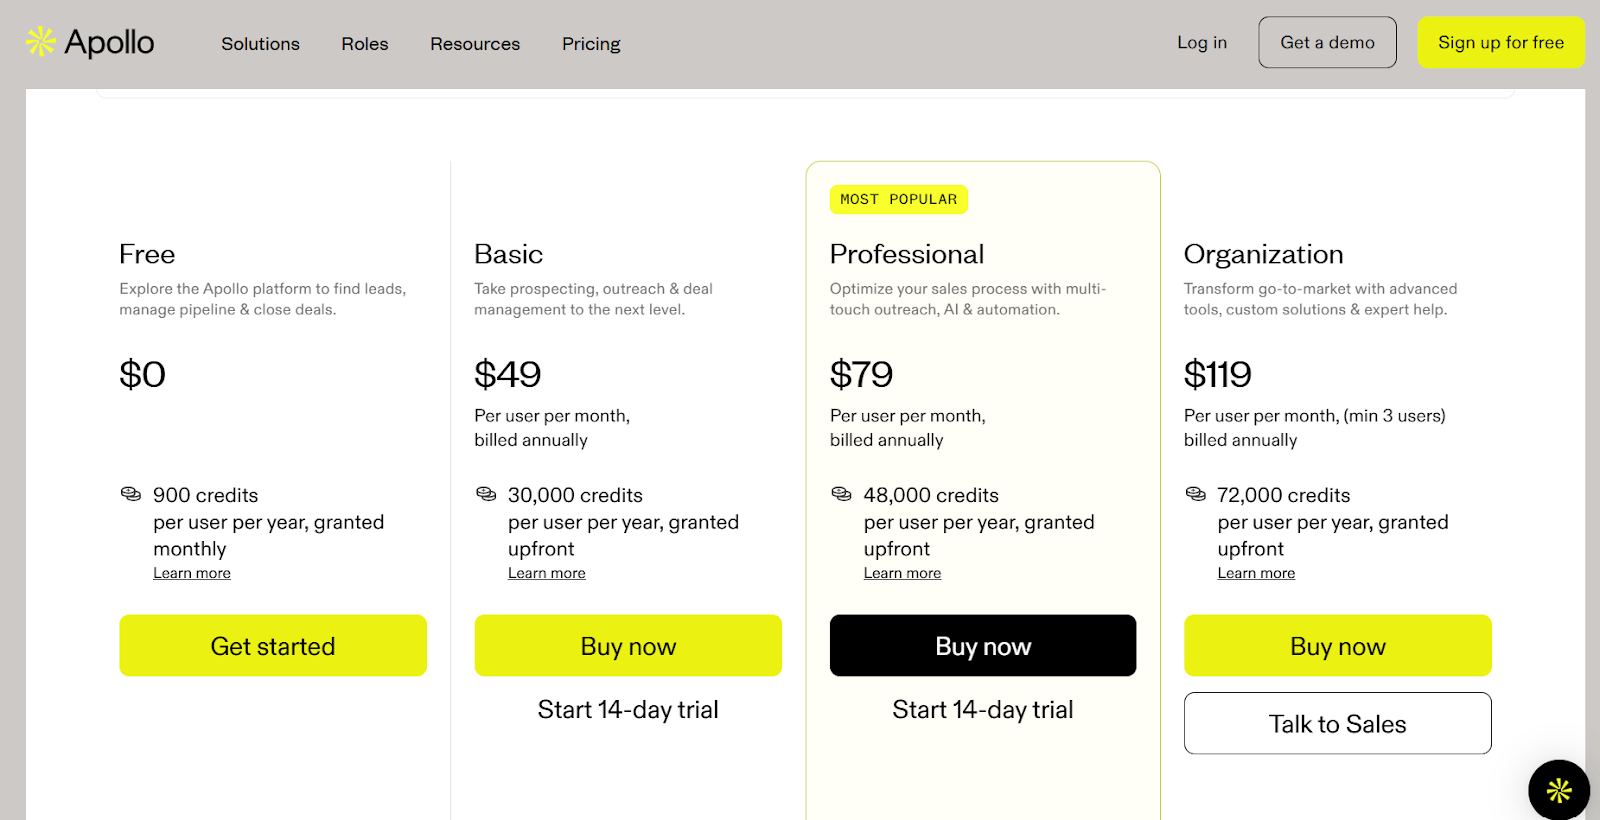Click the coins icon beside 48,000 credits

click(842, 494)
